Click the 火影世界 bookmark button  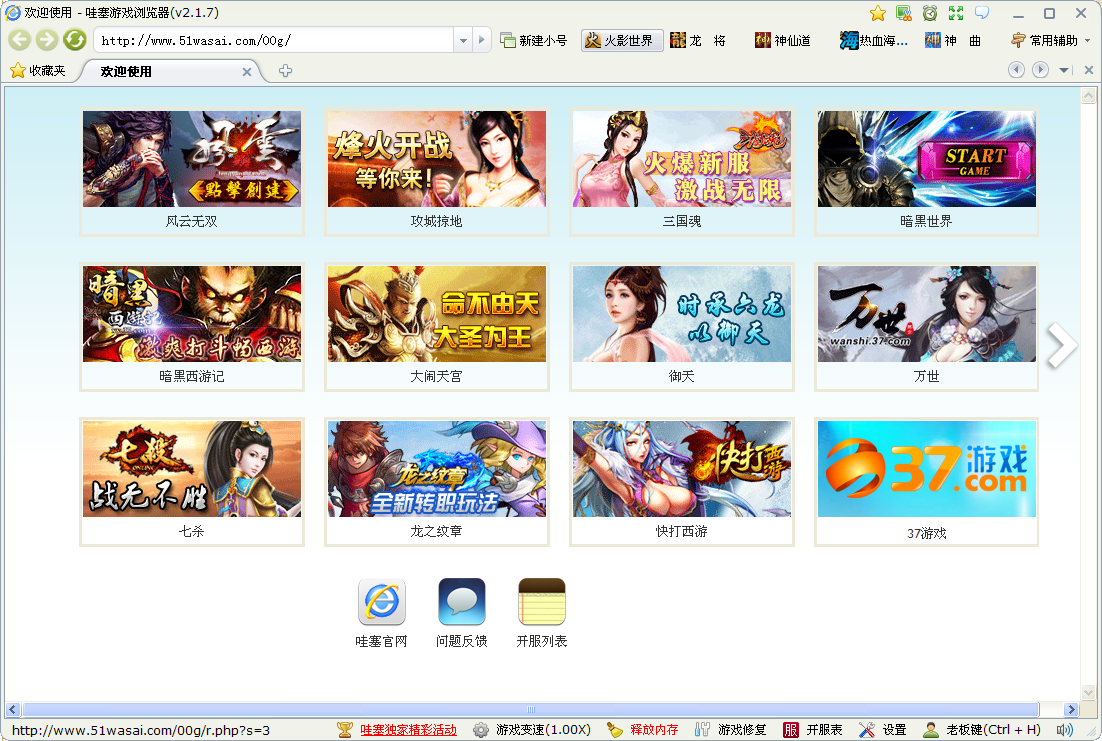coord(621,41)
